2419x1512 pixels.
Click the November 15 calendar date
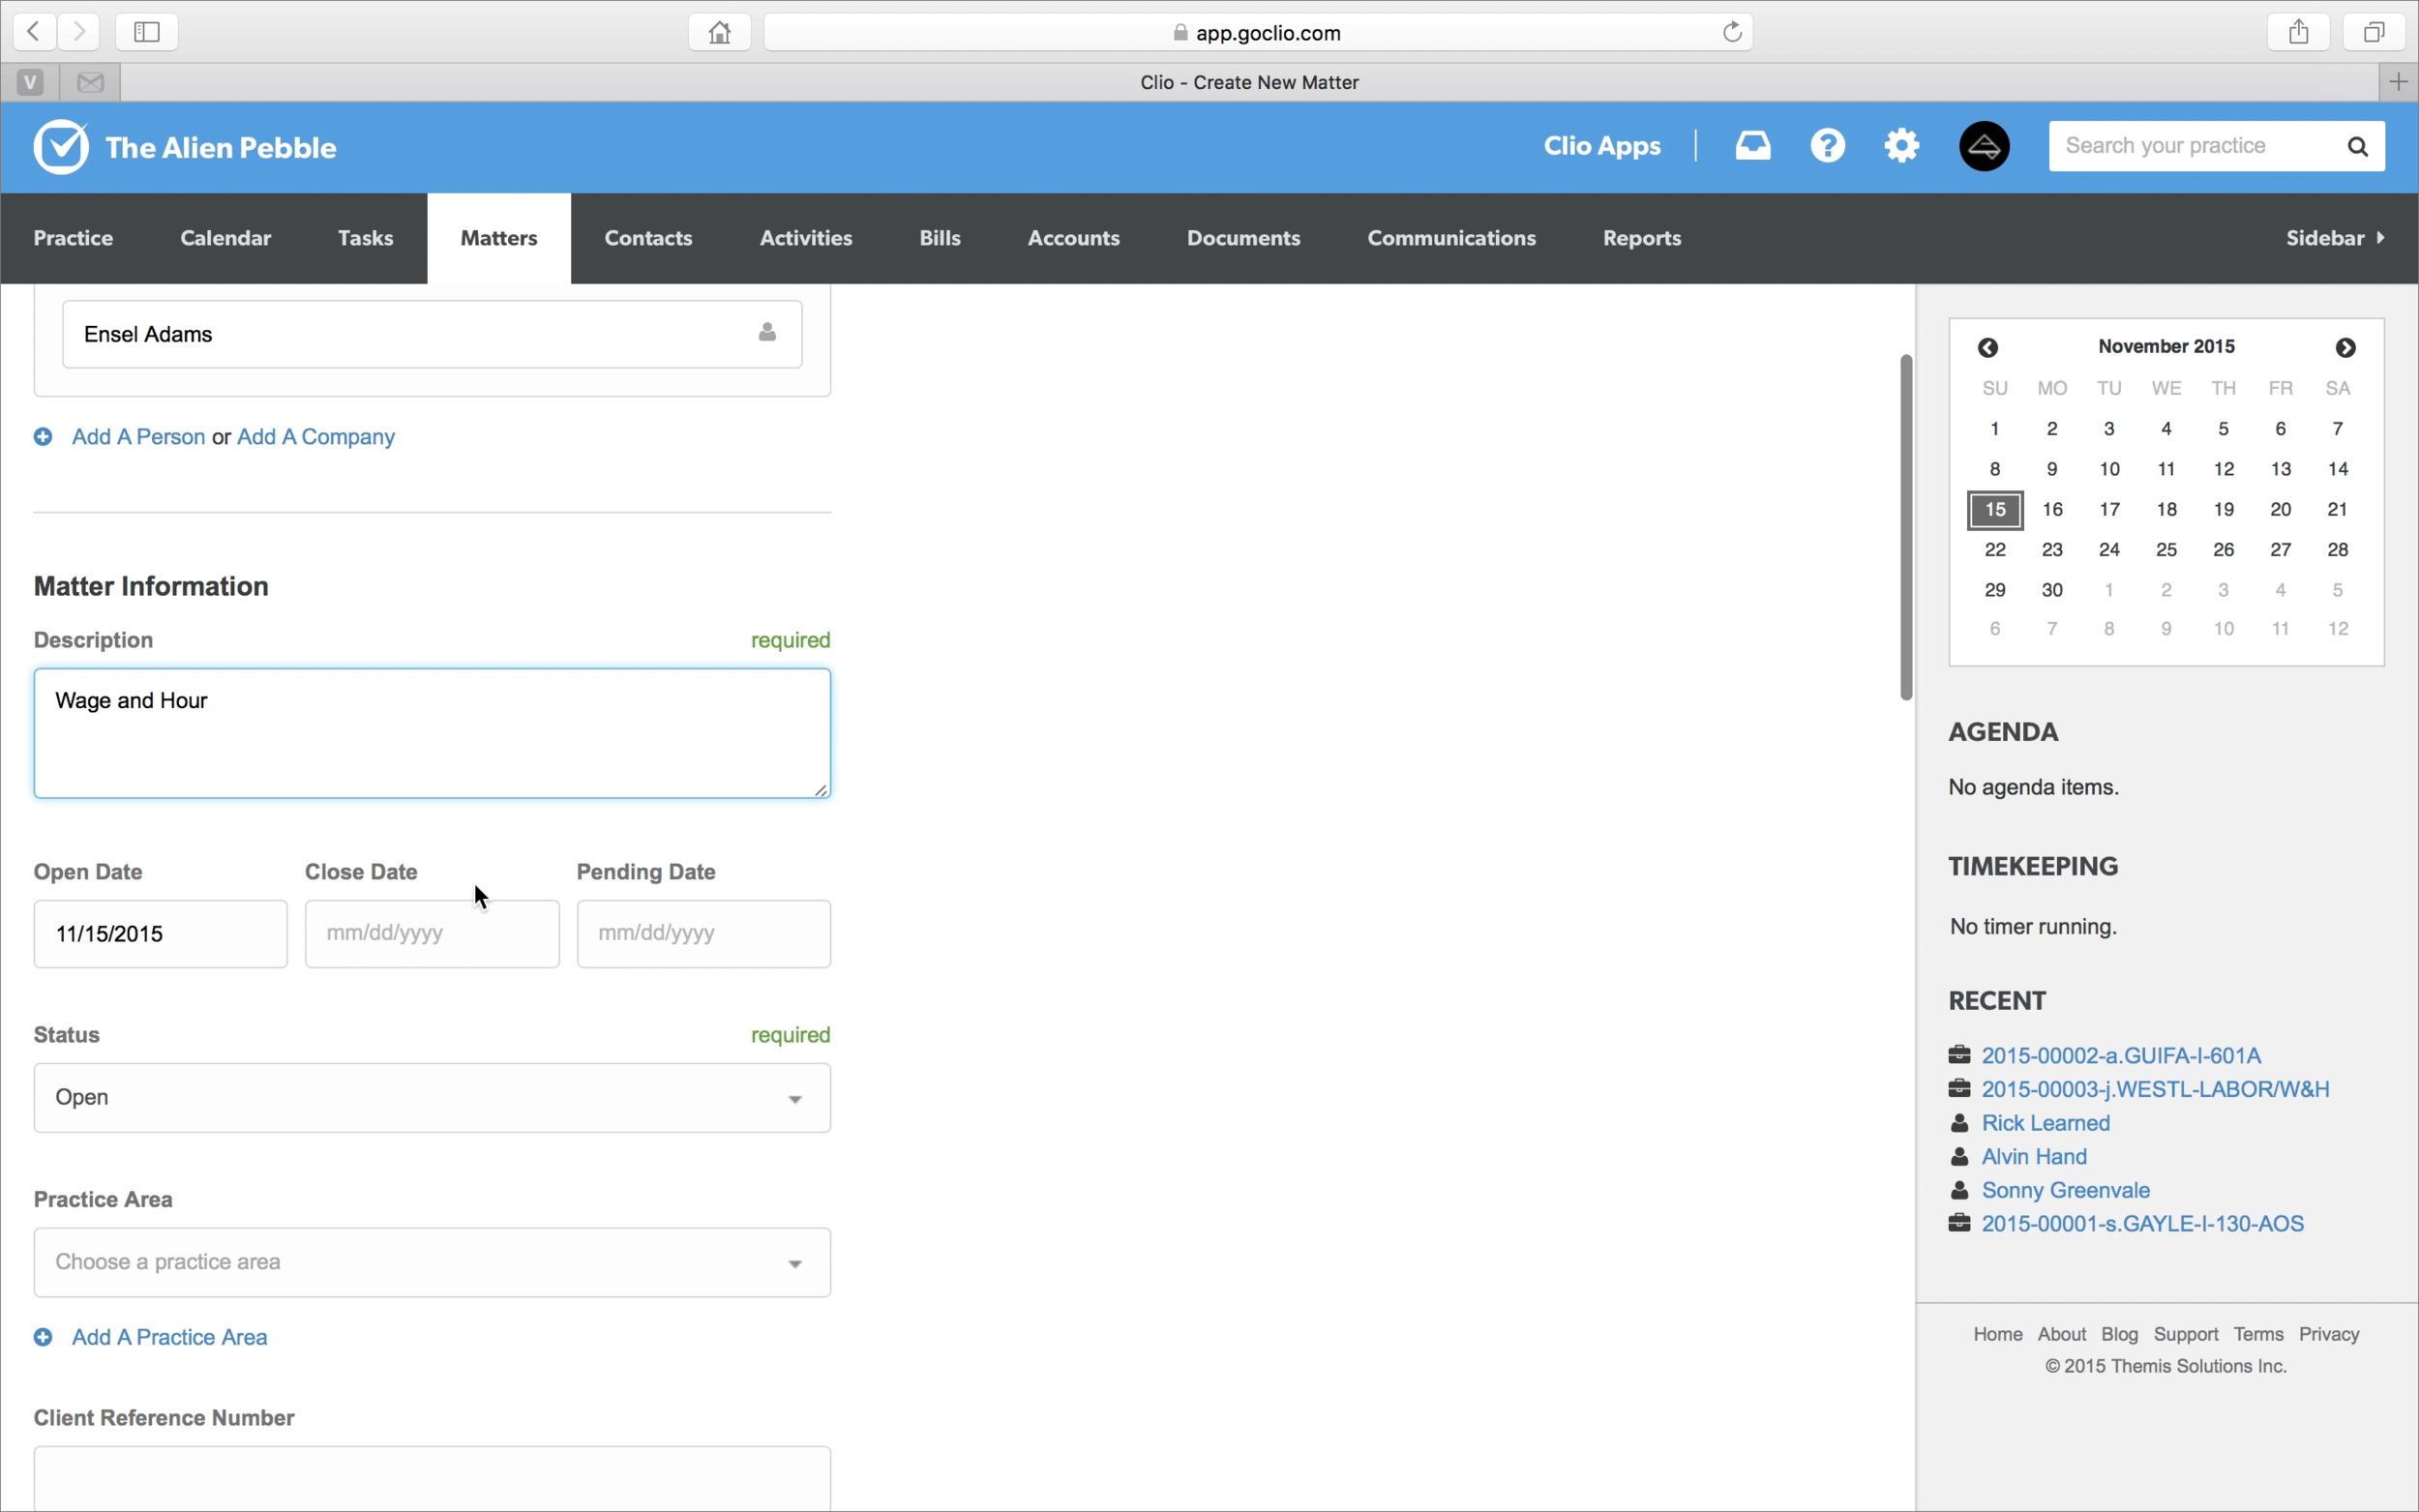1994,507
